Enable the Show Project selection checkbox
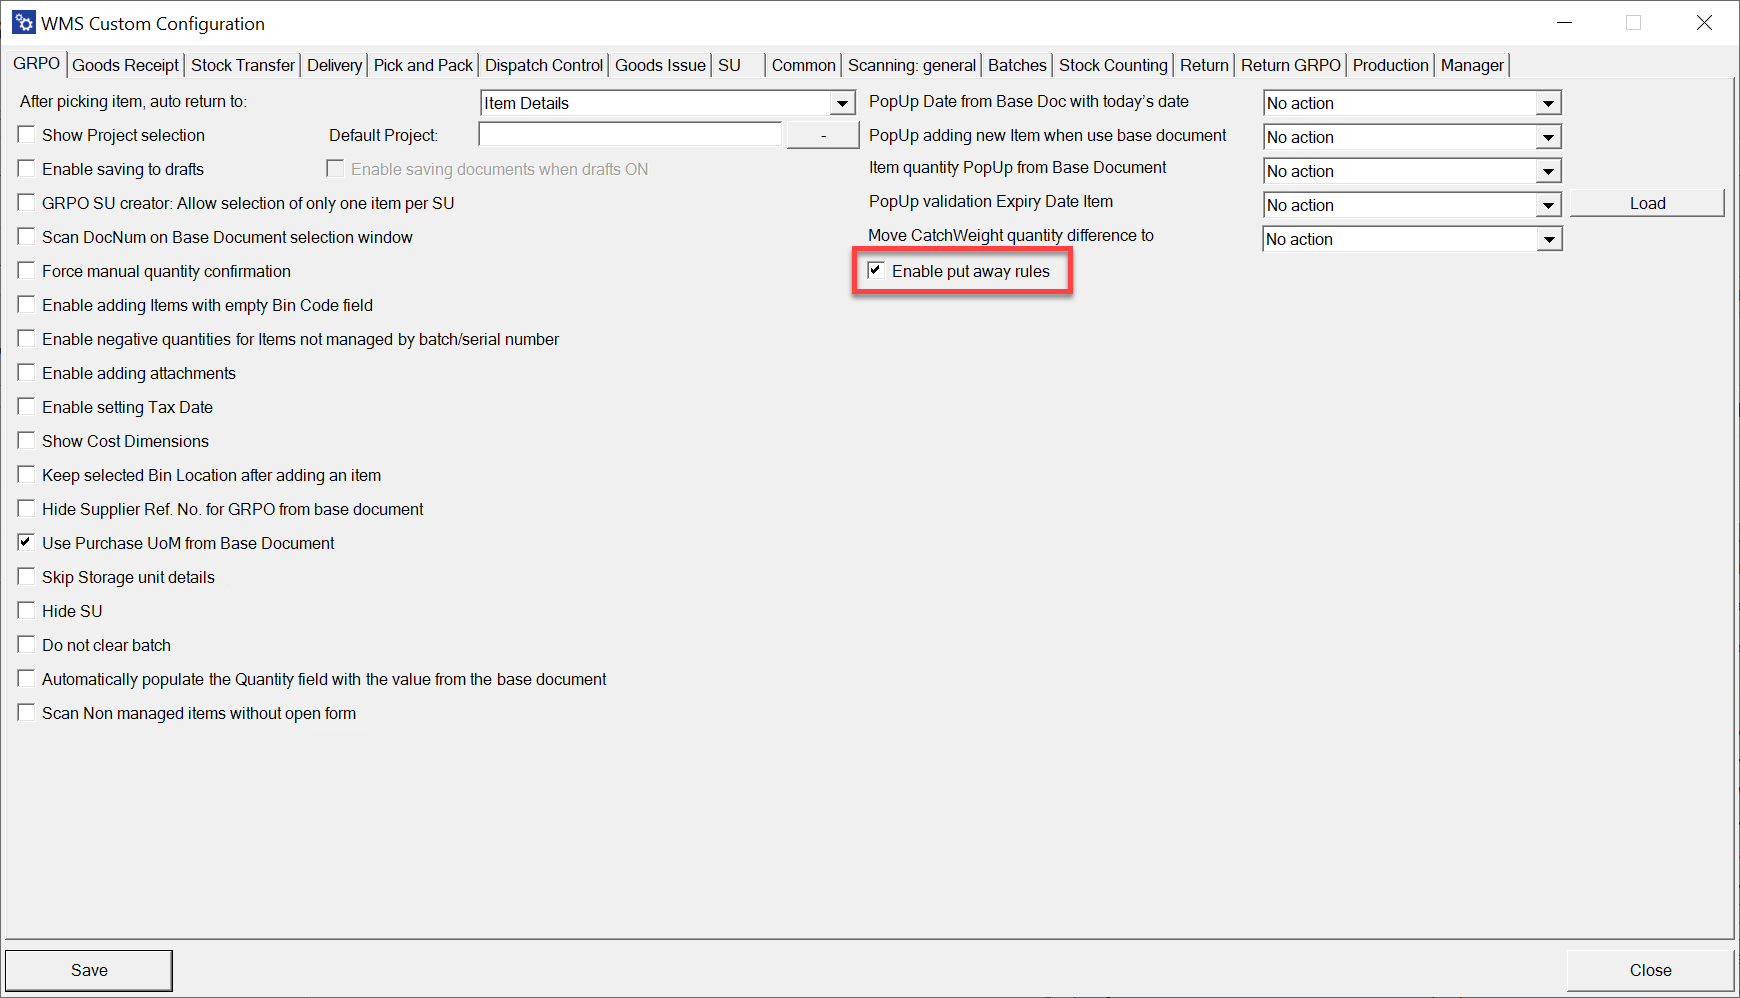1740x998 pixels. 27,135
